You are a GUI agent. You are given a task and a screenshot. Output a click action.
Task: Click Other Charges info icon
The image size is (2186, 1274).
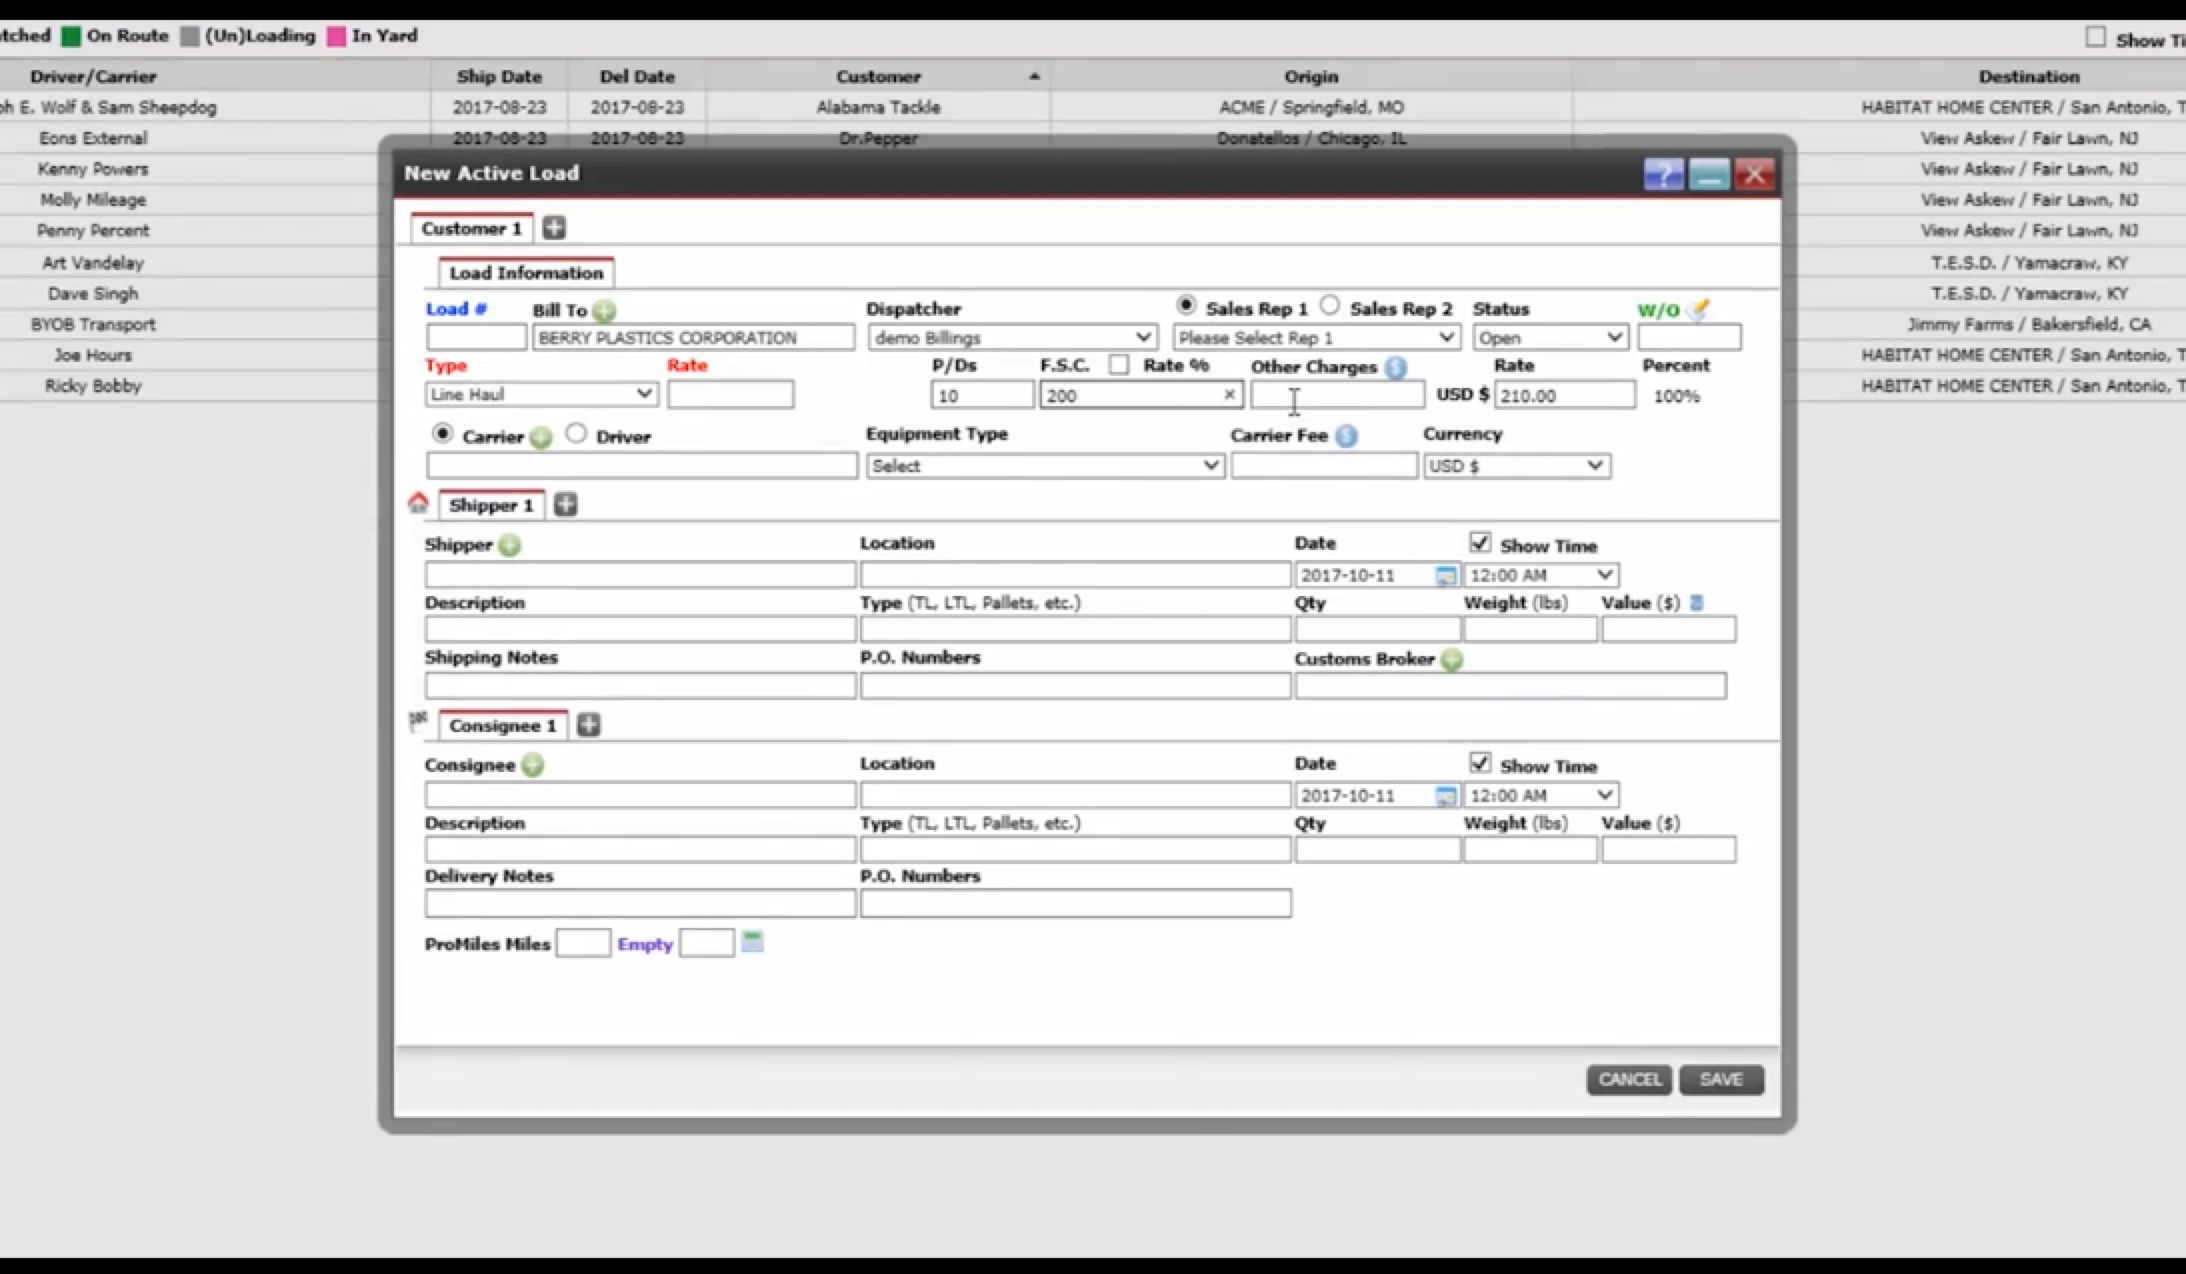(1395, 367)
